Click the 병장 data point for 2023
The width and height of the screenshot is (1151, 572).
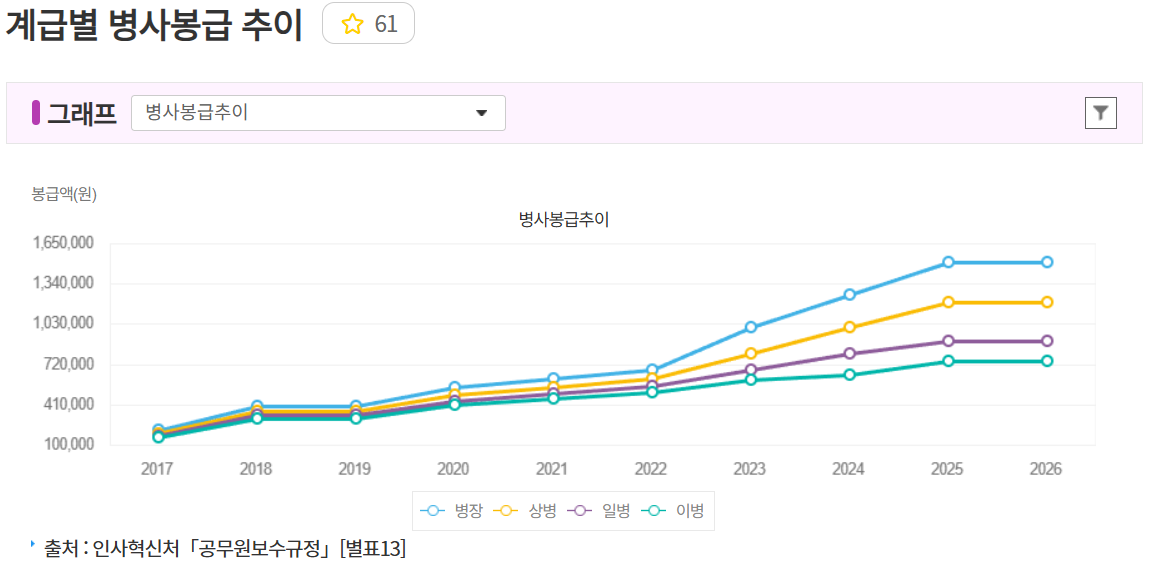751,327
